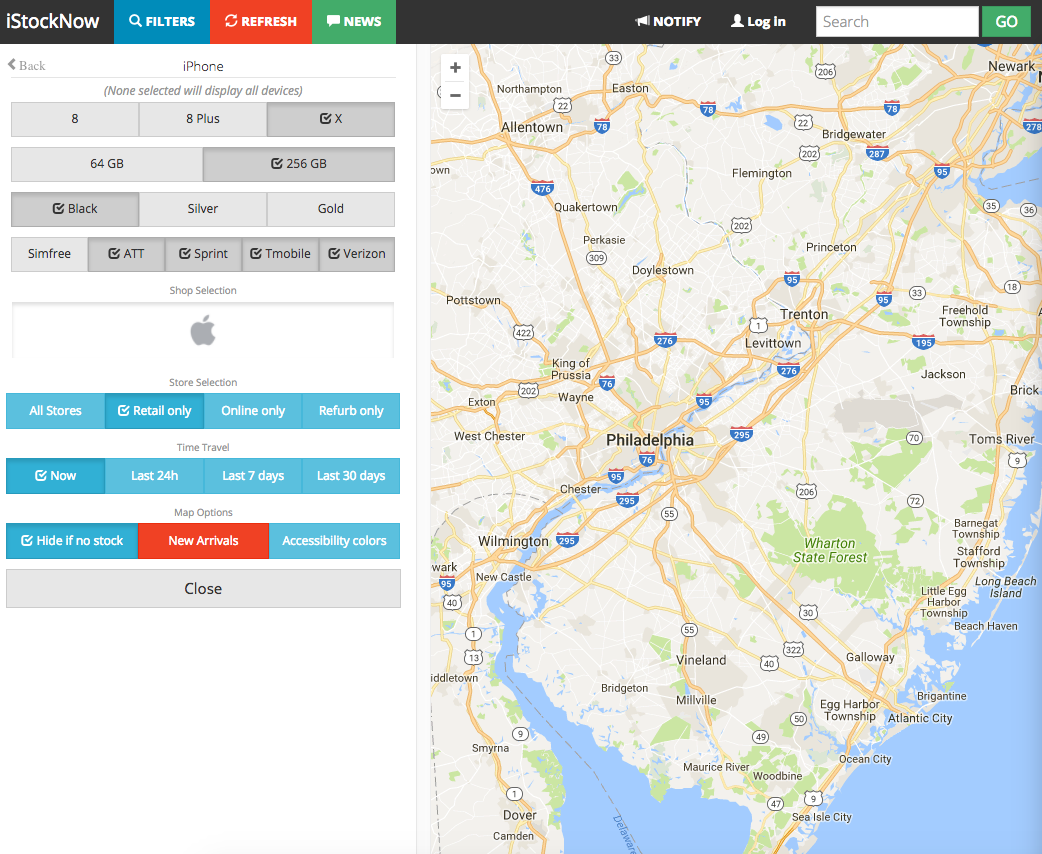Select Last 24h time travel
Viewport: 1042px width, 854px height.
pos(154,476)
